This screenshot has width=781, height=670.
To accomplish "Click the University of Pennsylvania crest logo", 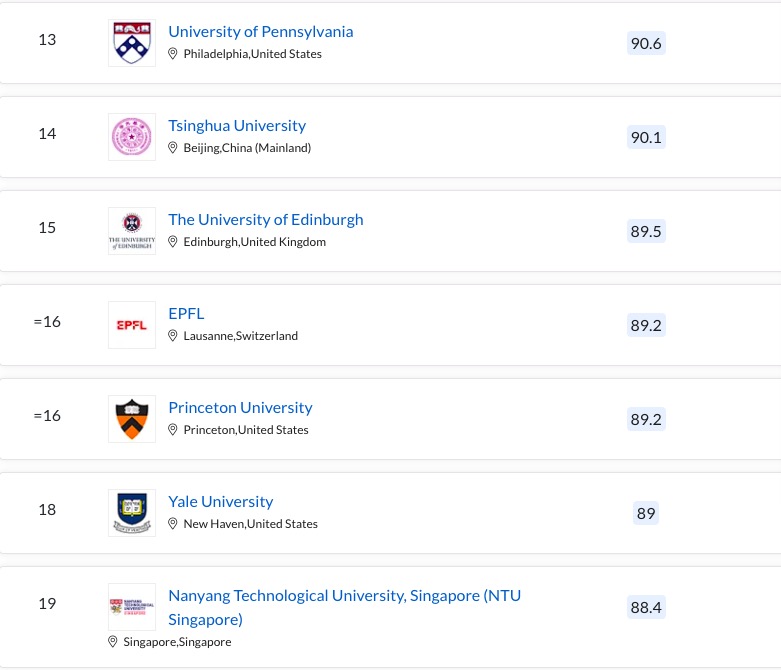I will [x=132, y=43].
